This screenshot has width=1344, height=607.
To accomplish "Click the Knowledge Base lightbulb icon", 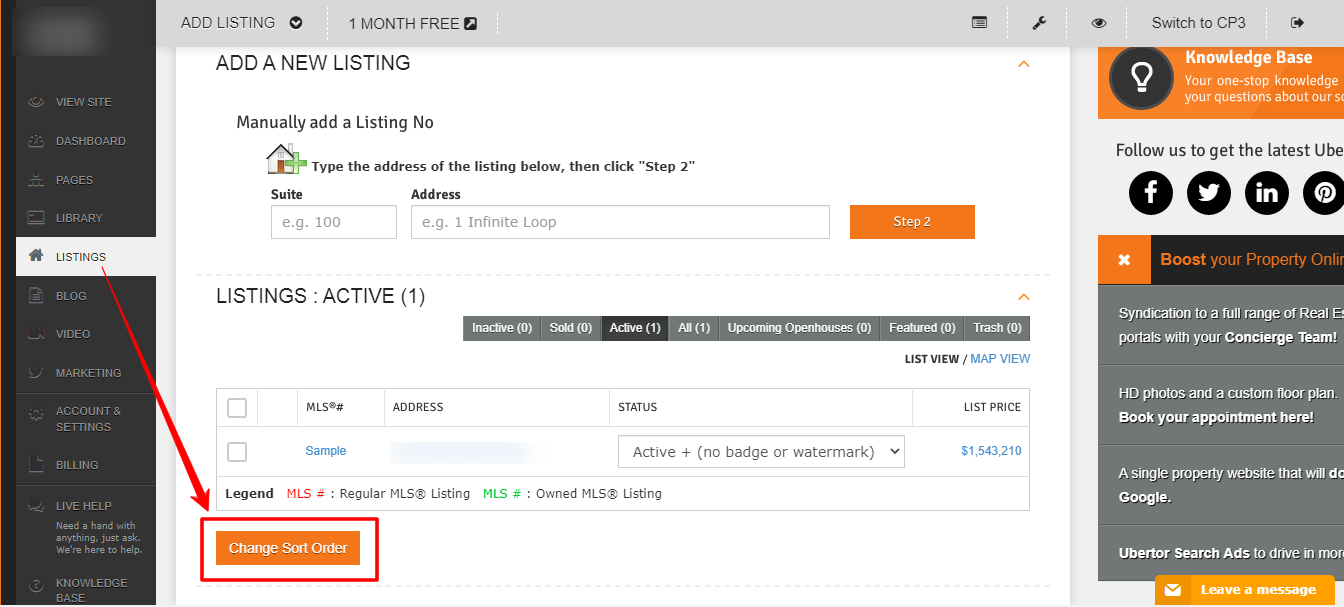I will pos(1141,77).
